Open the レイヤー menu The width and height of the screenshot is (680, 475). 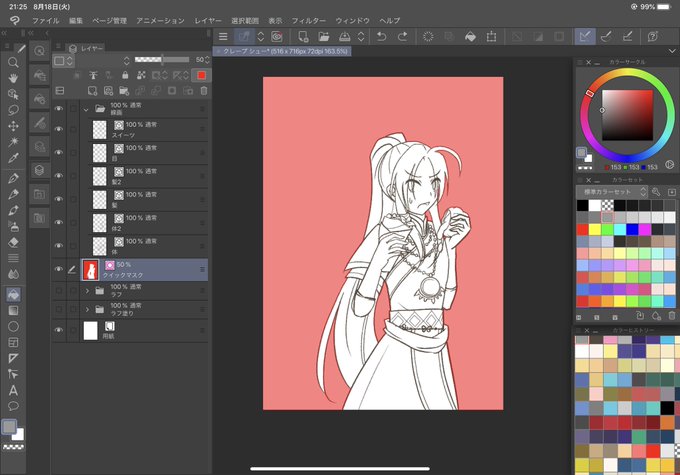[x=208, y=20]
